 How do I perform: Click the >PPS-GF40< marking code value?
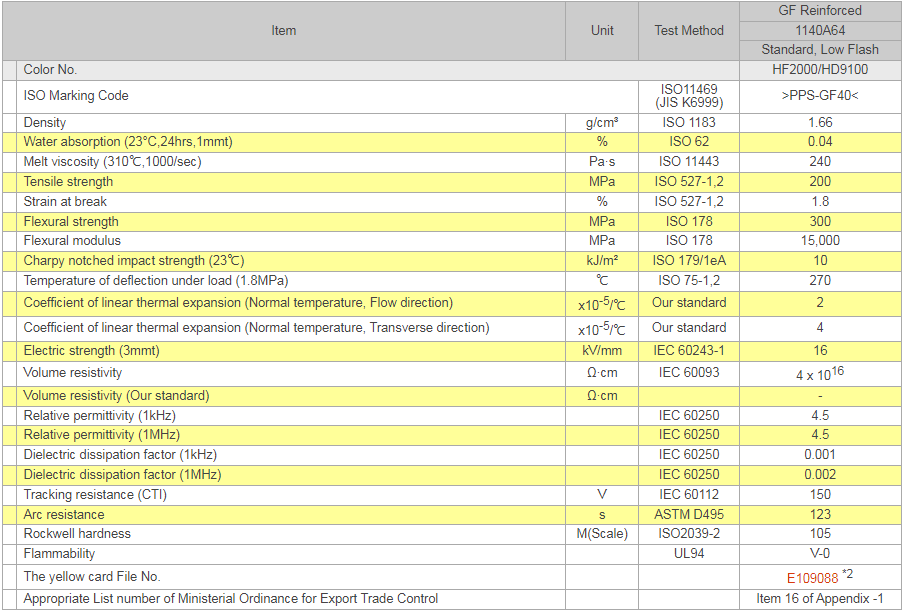[x=820, y=96]
